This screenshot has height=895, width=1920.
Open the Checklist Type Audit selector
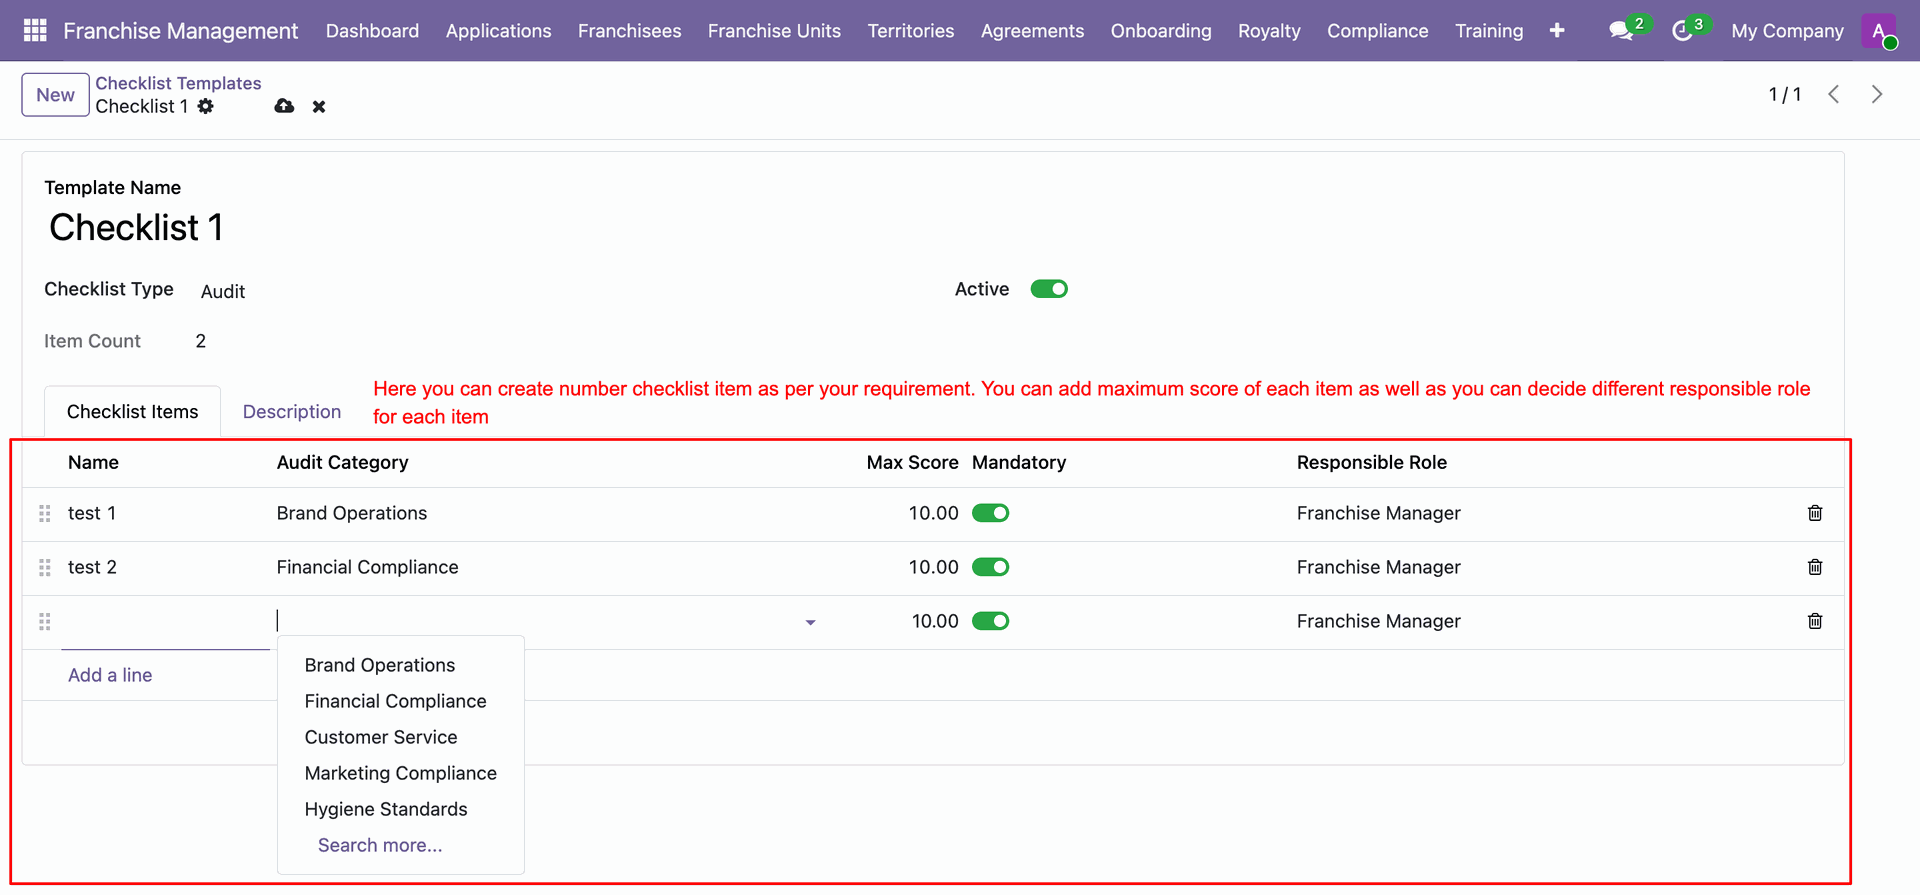coord(222,291)
